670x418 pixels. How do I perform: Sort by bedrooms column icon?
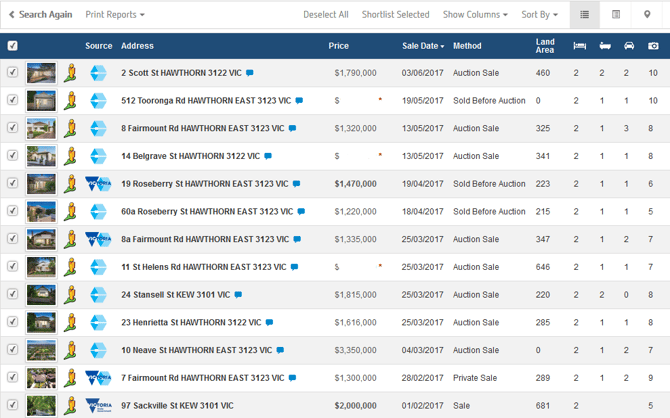coord(579,46)
